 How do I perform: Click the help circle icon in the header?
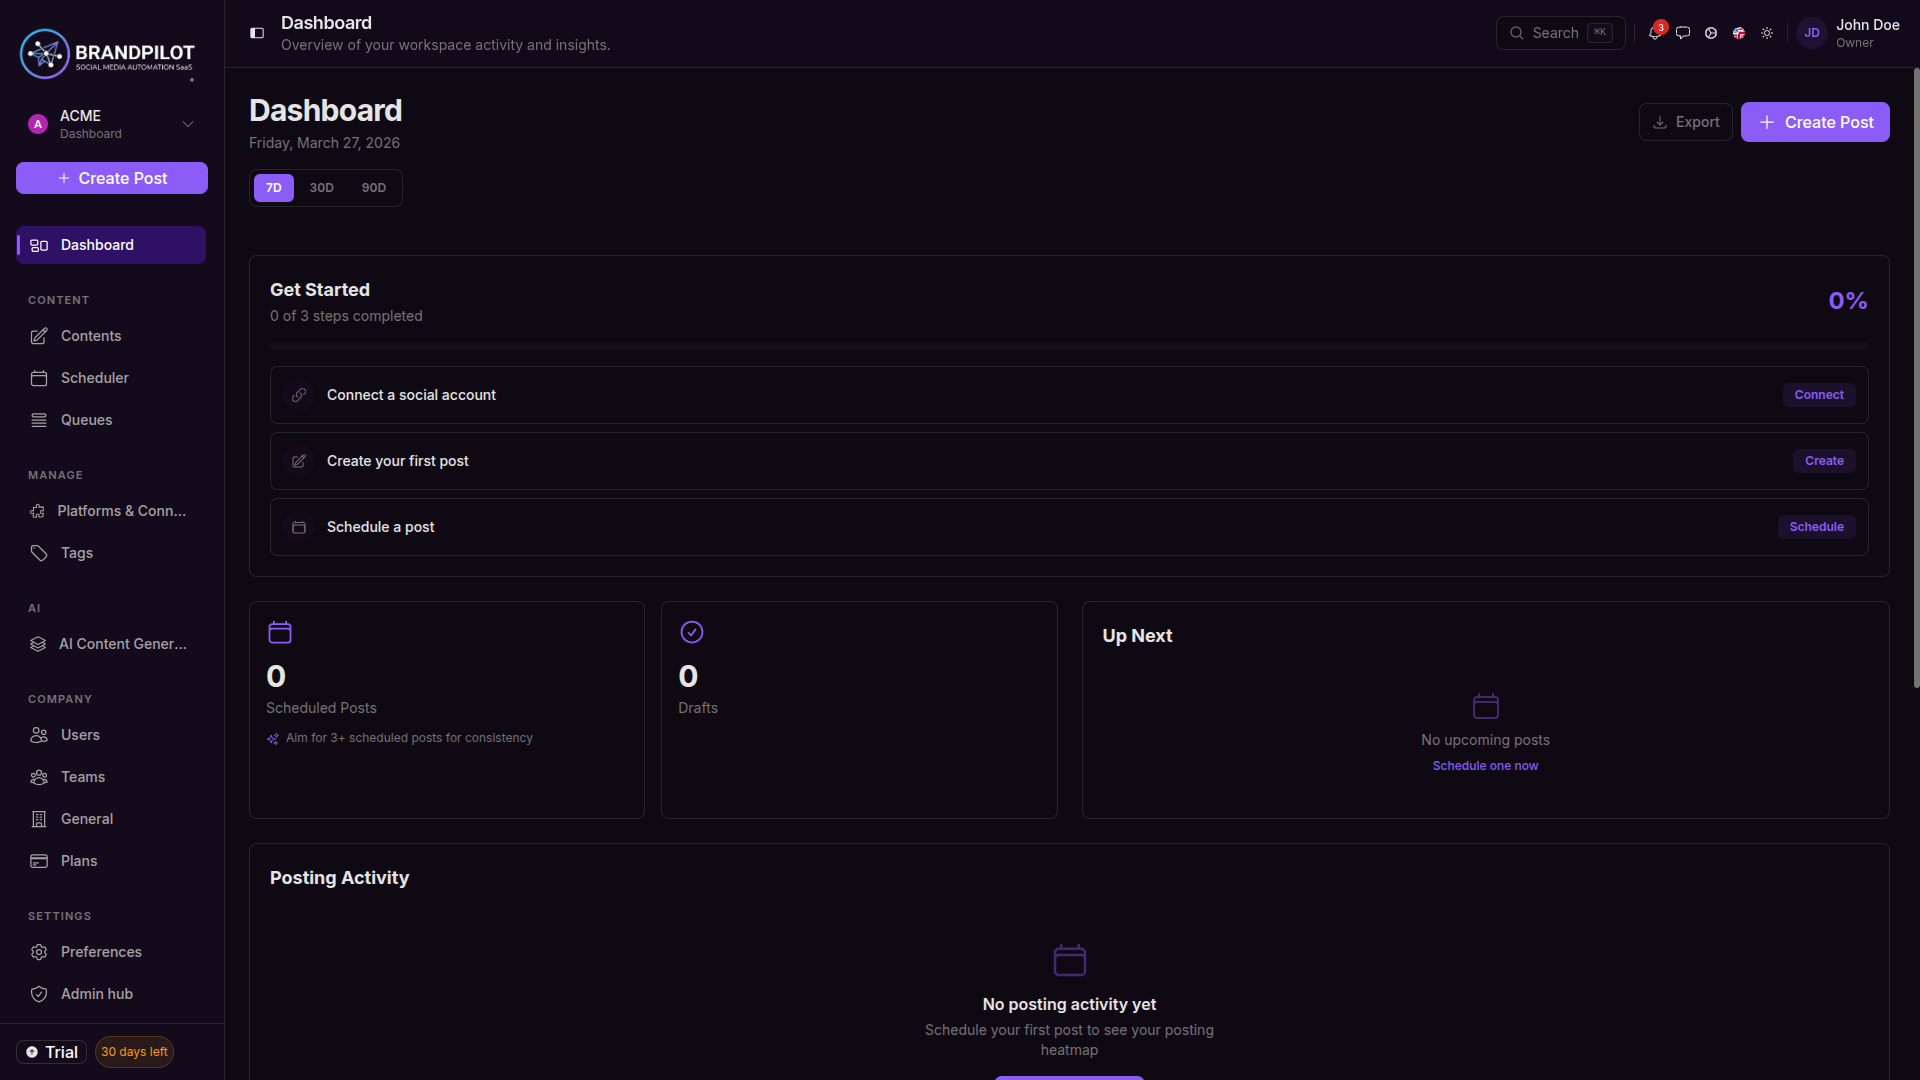pos(1711,33)
